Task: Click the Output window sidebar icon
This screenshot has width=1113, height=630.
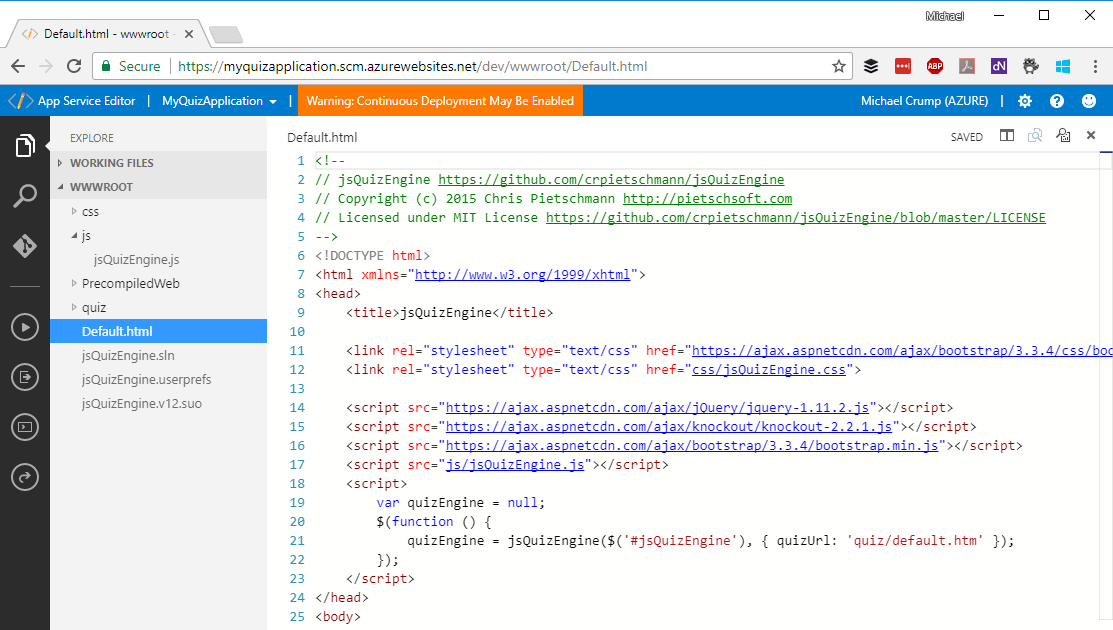Action: click(25, 377)
